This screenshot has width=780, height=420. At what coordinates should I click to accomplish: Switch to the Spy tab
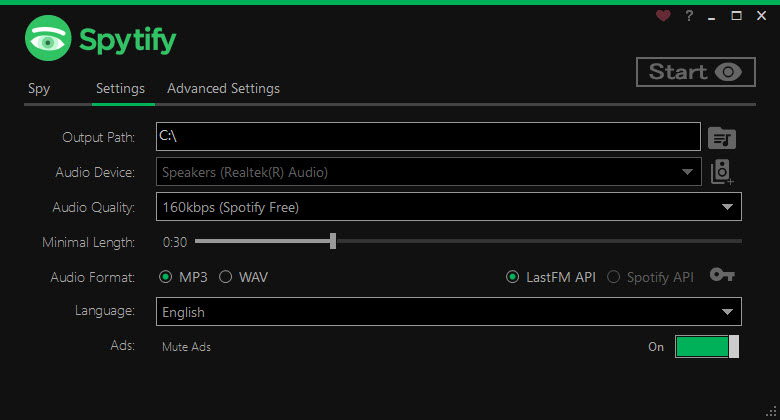(39, 89)
